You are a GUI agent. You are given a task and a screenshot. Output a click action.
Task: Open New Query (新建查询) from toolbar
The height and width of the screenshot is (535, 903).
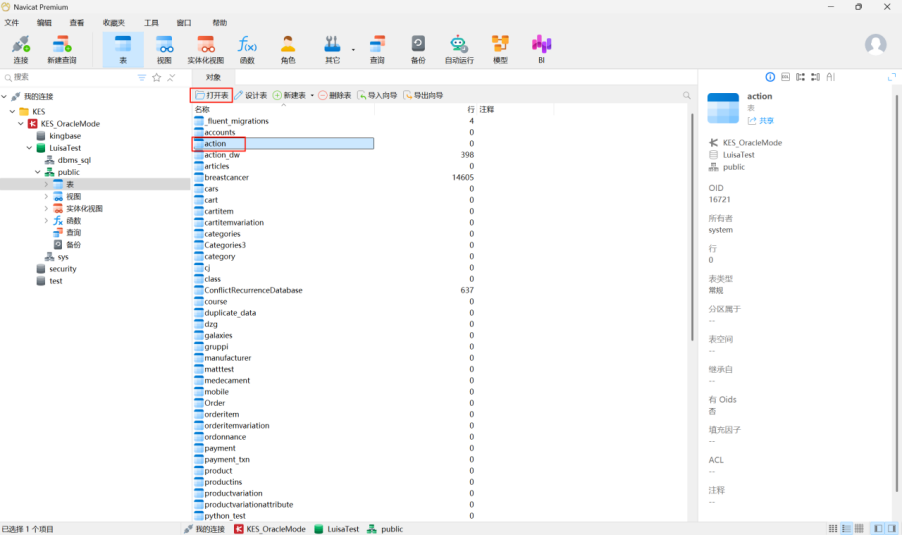[x=61, y=49]
